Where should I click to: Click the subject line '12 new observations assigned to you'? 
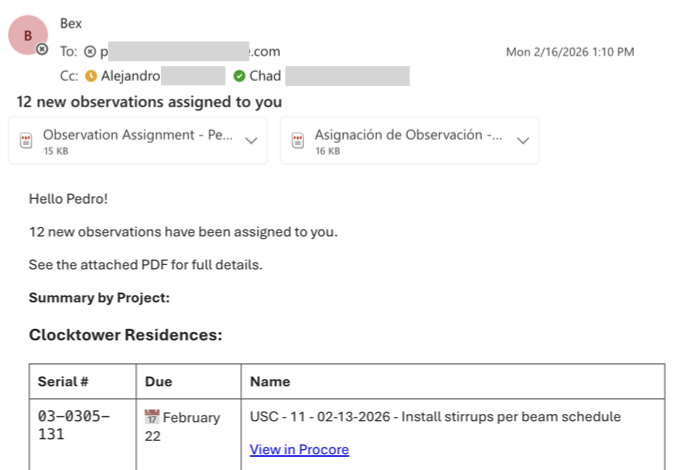149,102
